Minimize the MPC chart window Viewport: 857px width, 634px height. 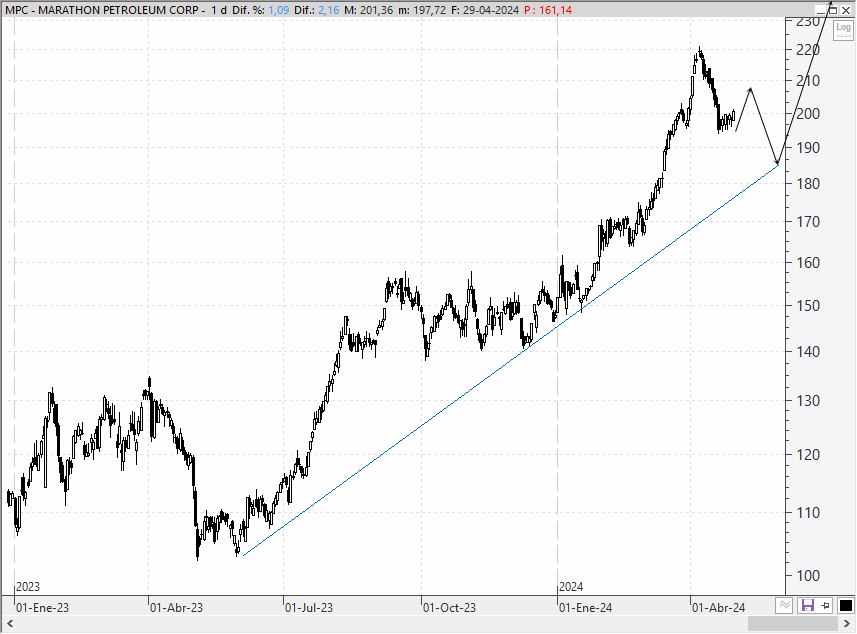click(820, 10)
